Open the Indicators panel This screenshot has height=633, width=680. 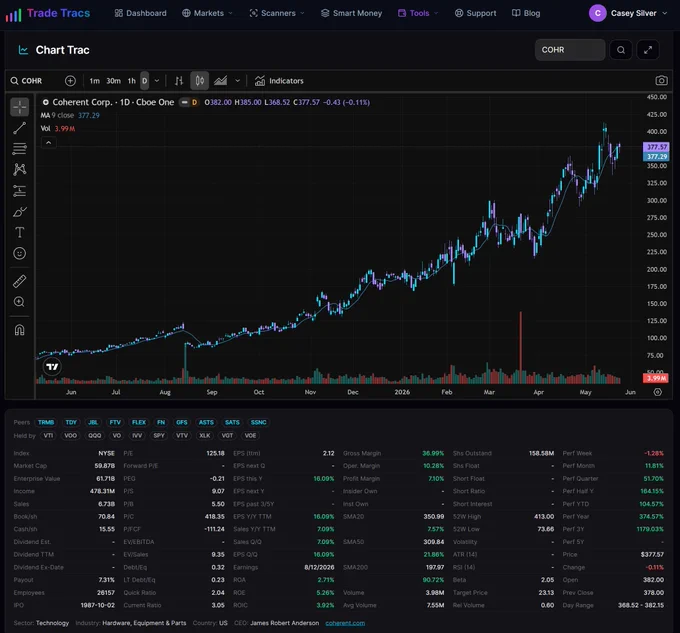click(279, 81)
